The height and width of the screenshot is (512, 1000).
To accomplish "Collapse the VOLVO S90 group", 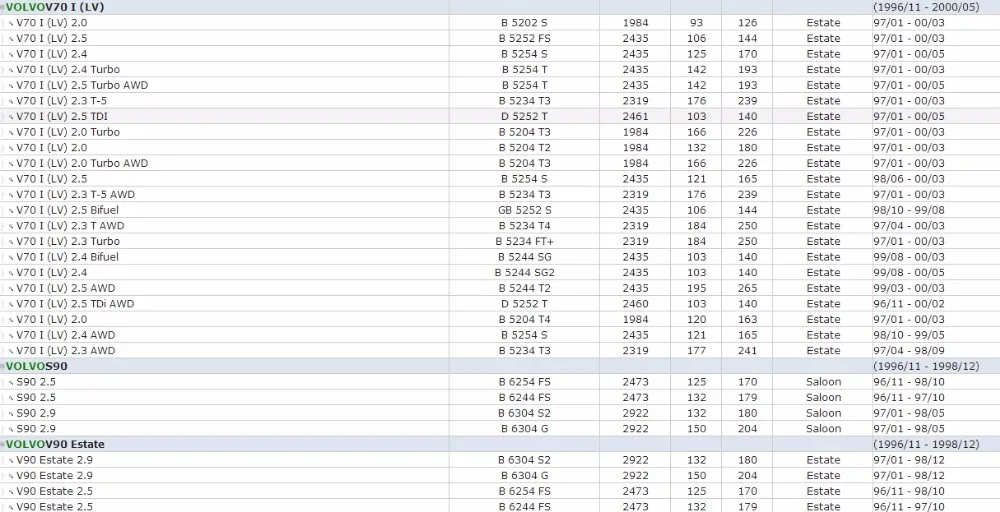I will (3, 367).
